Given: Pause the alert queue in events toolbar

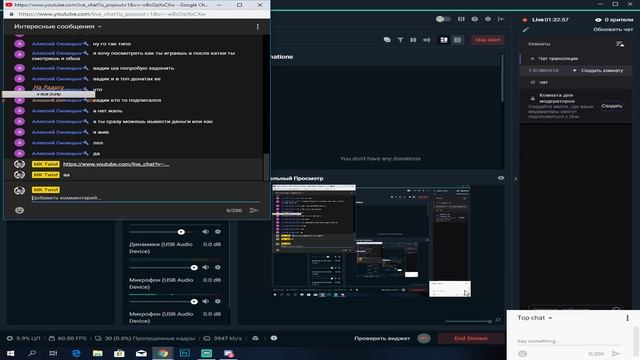Looking at the screenshot, I should pyautogui.click(x=413, y=40).
